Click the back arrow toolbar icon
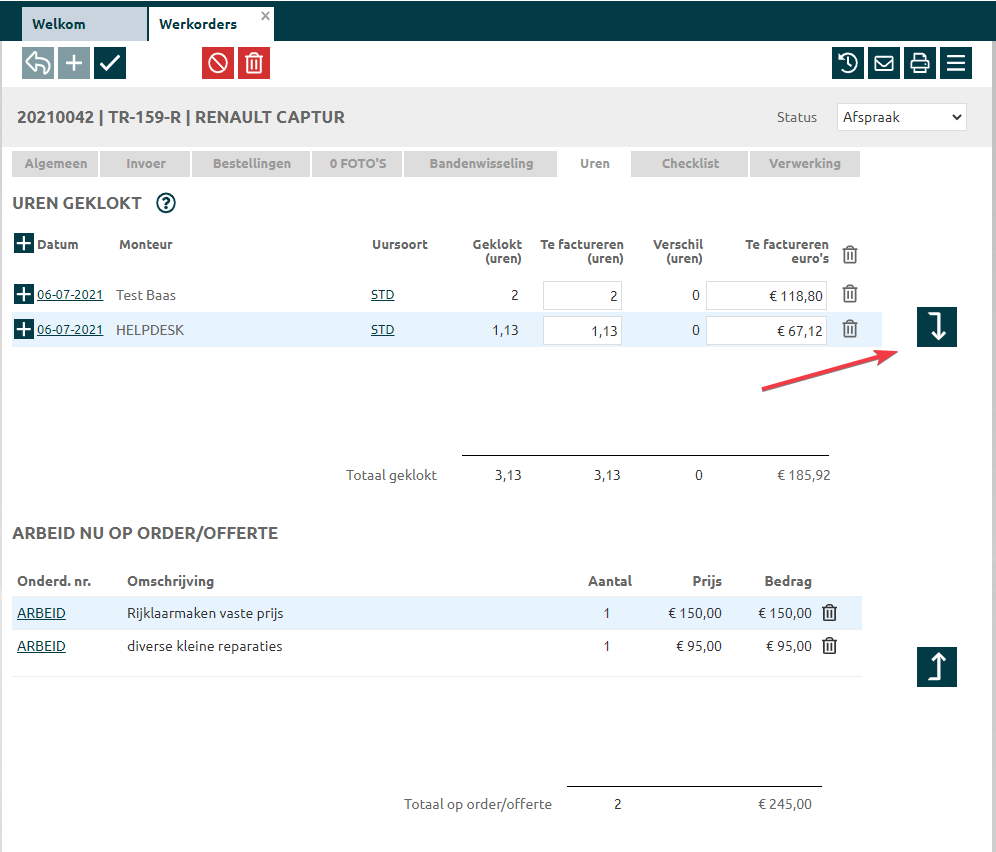 tap(38, 63)
